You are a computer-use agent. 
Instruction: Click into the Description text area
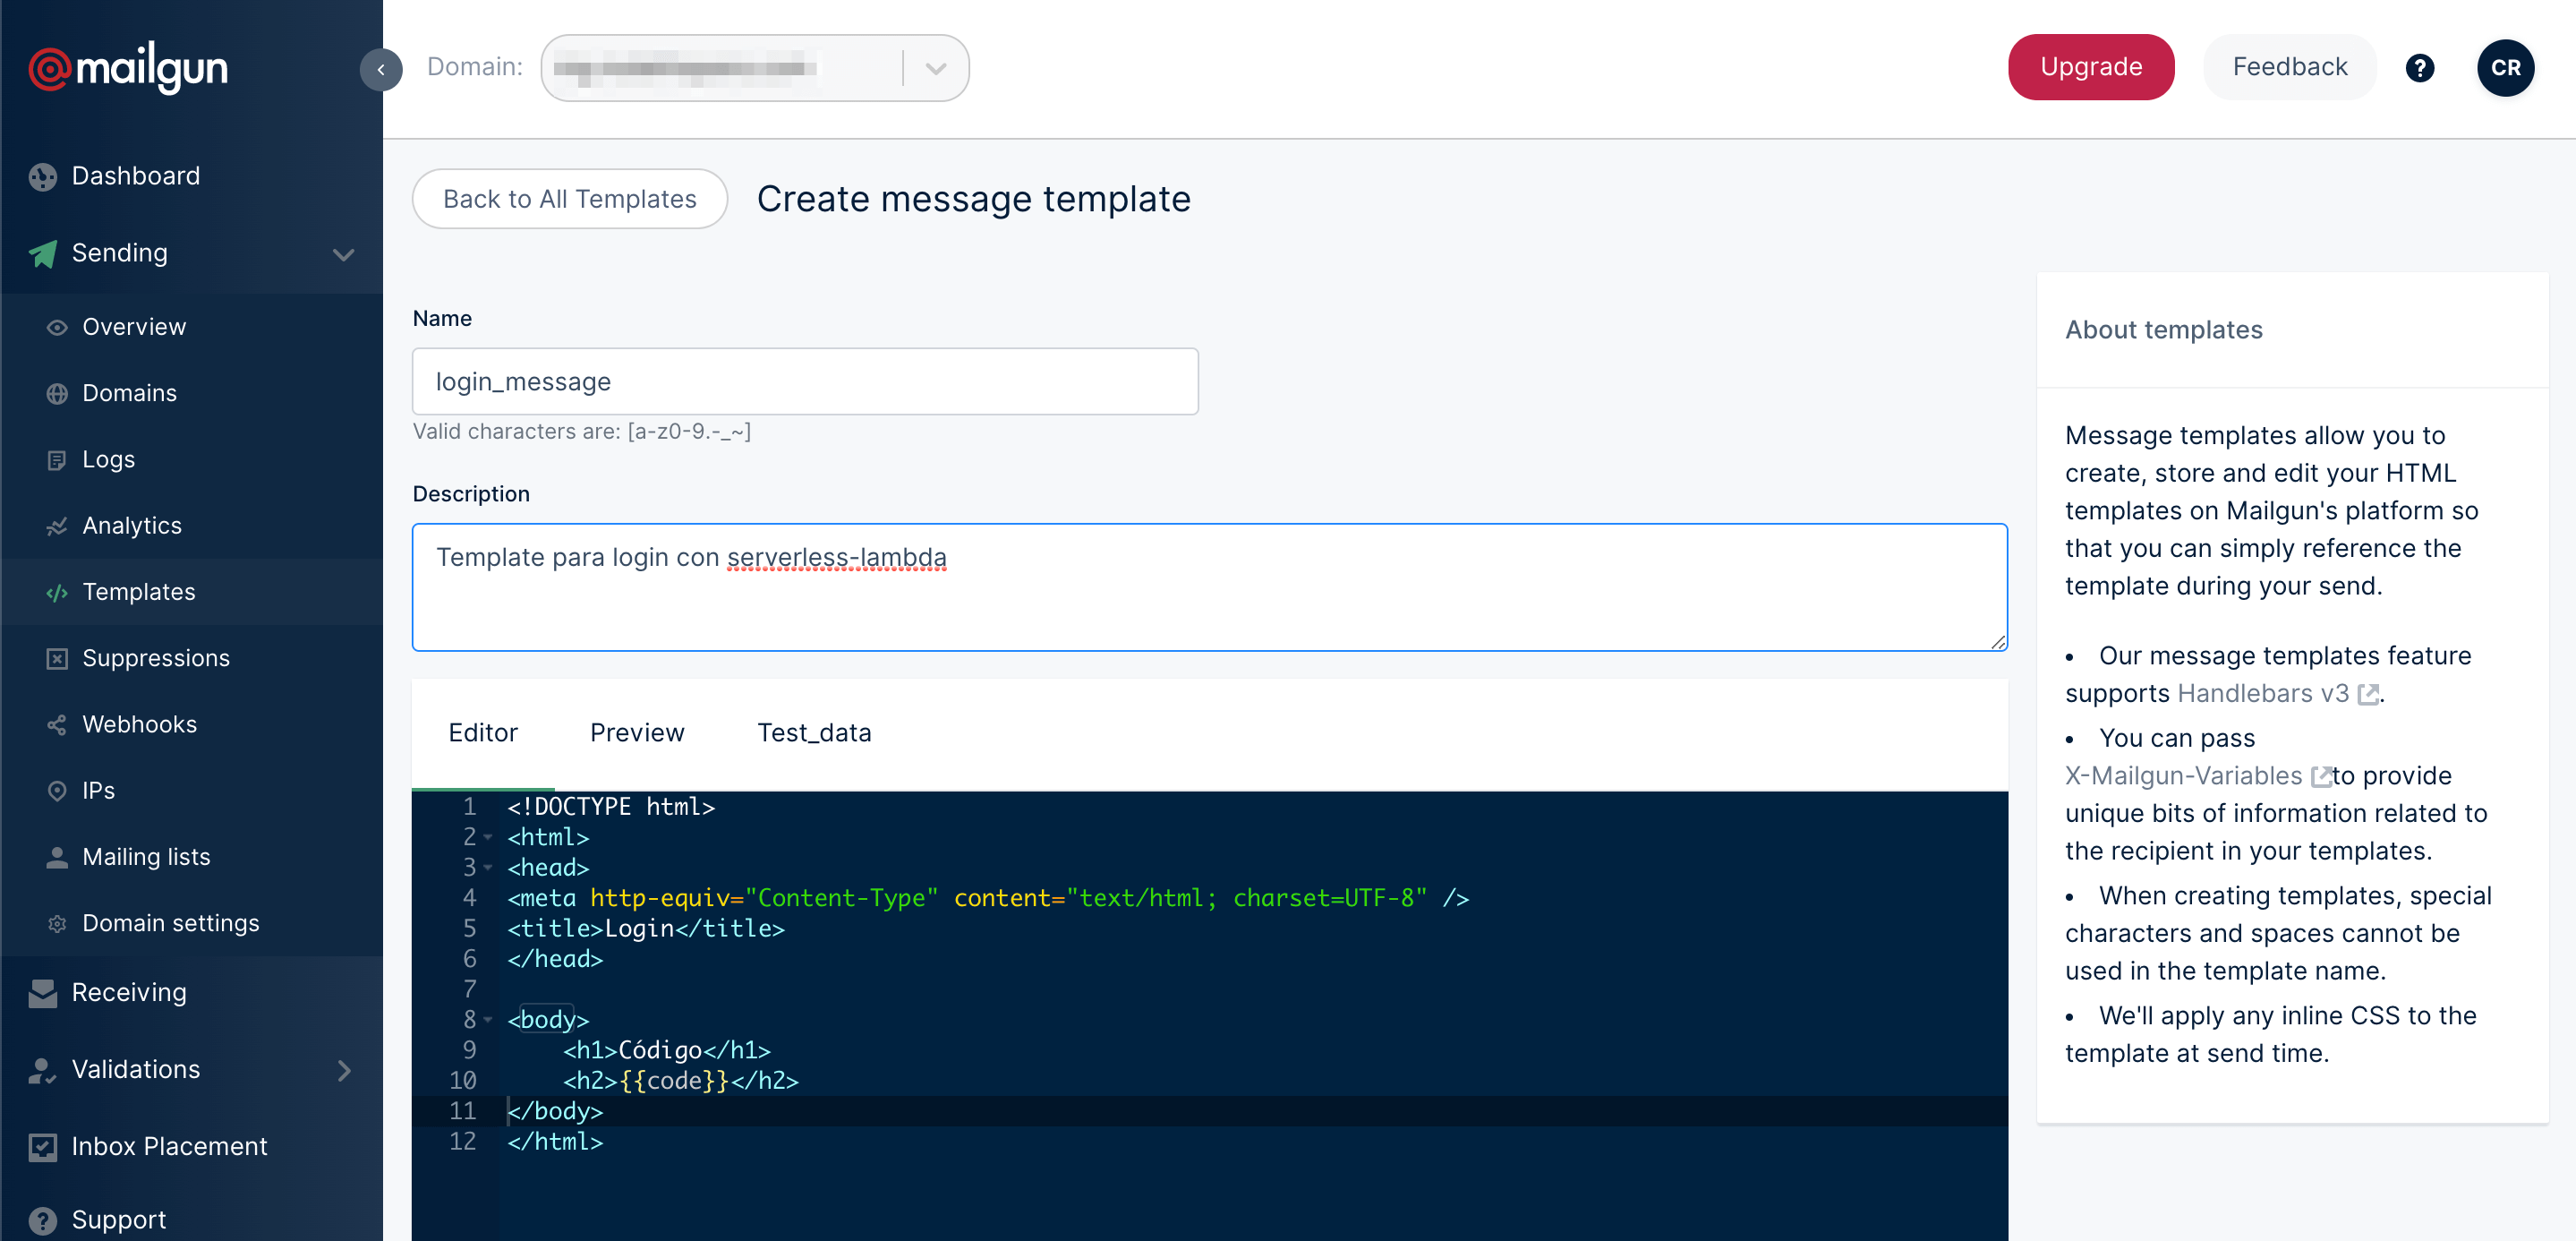(1210, 588)
